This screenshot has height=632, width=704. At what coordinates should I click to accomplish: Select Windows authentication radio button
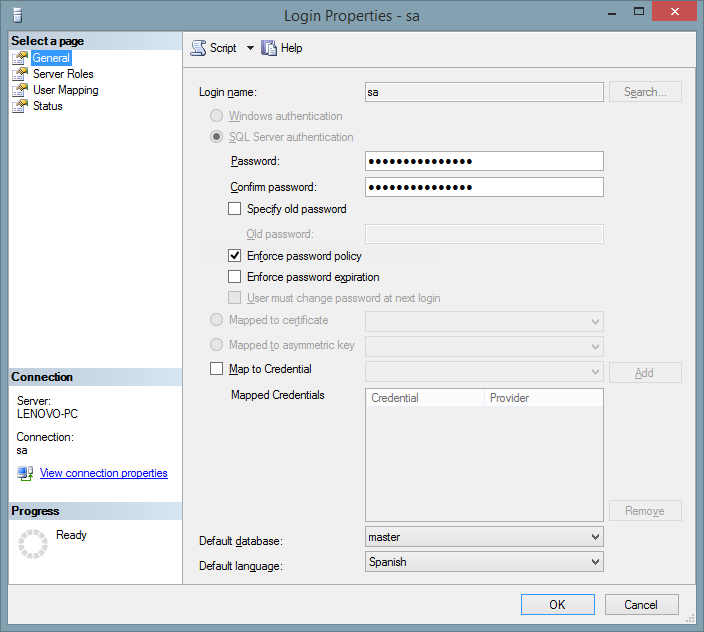coord(216,116)
